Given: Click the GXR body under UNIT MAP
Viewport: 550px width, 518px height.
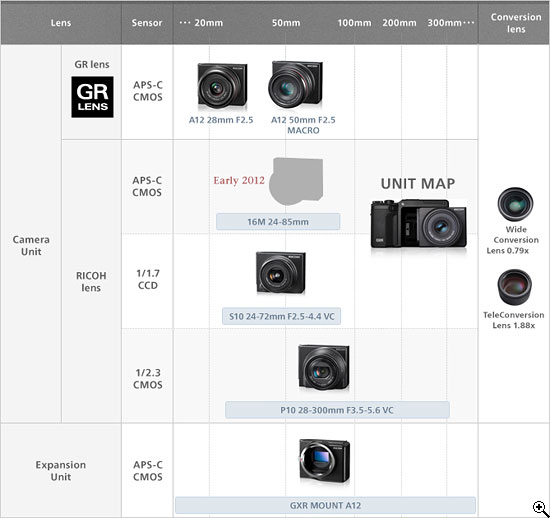Looking at the screenshot, I should 419,224.
